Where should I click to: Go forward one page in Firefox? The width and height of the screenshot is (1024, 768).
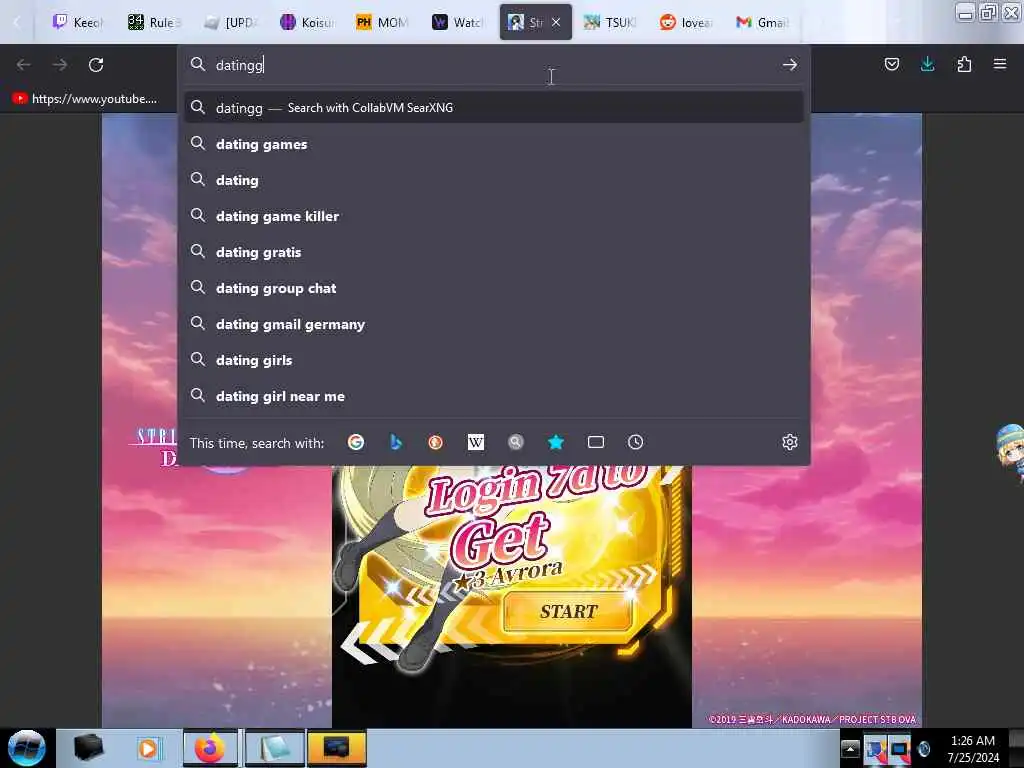(60, 65)
